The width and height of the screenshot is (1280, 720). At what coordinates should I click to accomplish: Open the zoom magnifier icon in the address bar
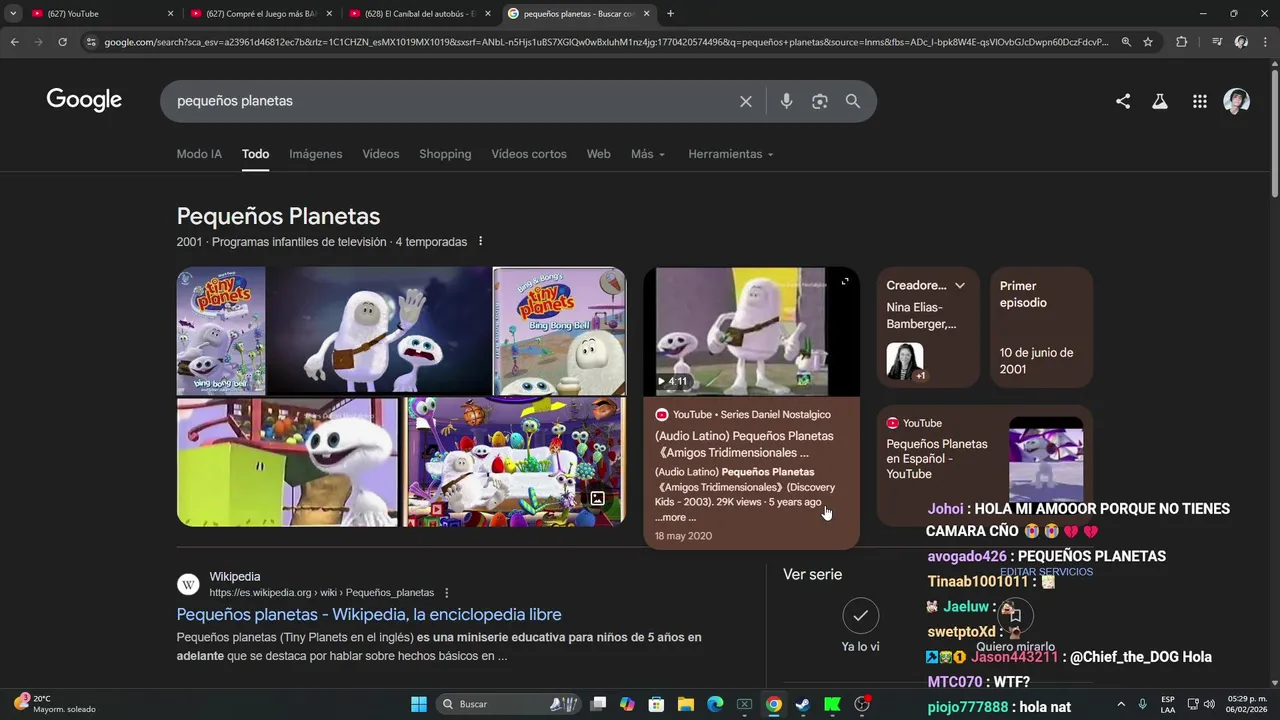click(1126, 42)
